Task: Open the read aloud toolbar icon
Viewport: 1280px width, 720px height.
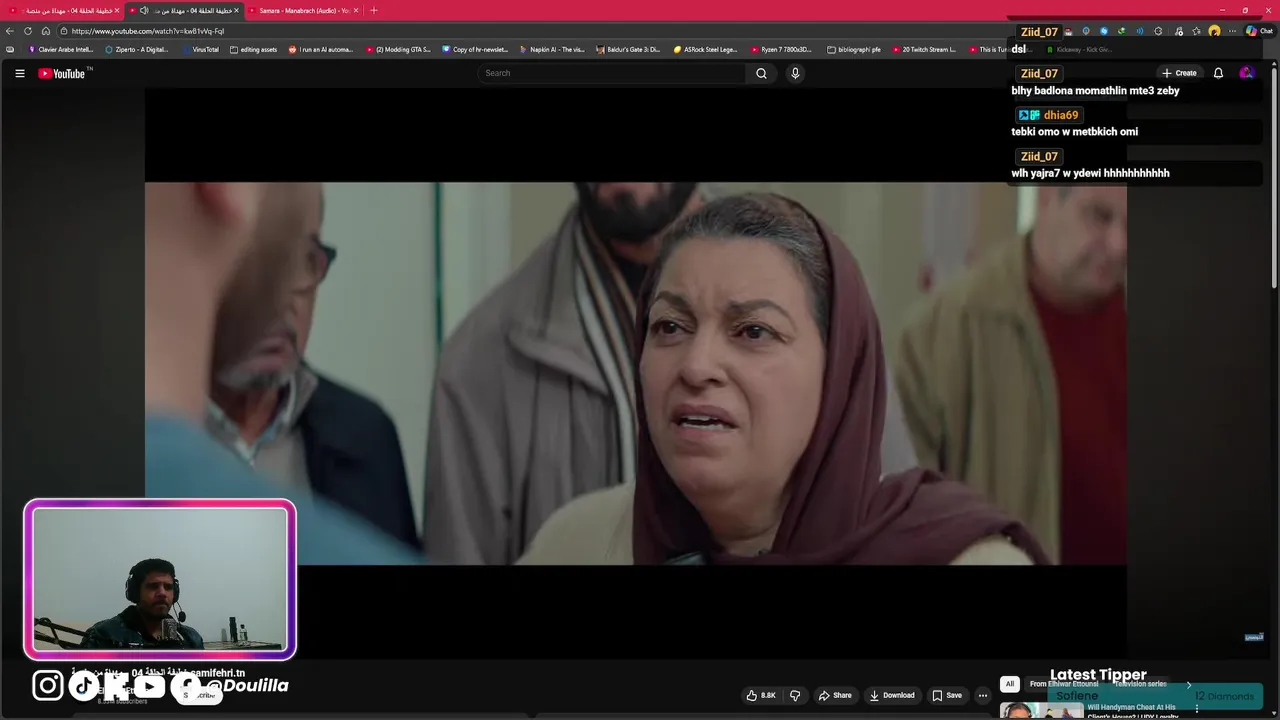Action: [x=1140, y=31]
